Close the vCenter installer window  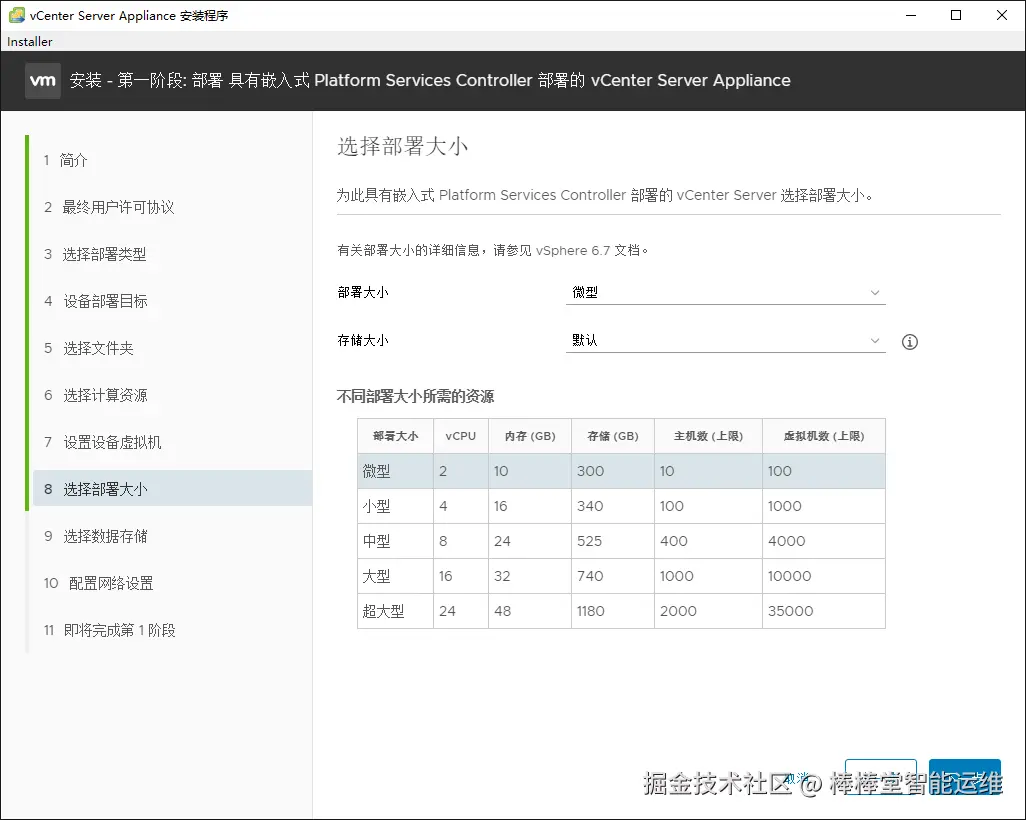coord(1002,15)
